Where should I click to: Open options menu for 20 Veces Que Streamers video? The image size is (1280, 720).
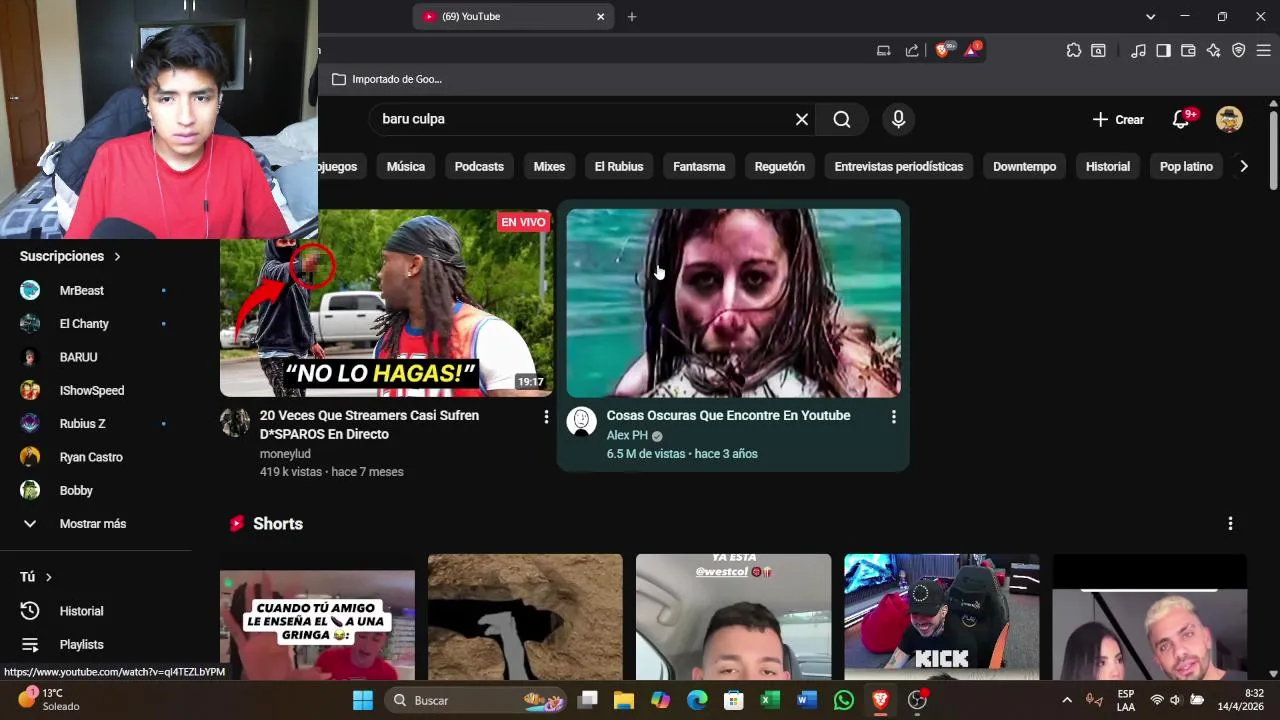click(546, 416)
